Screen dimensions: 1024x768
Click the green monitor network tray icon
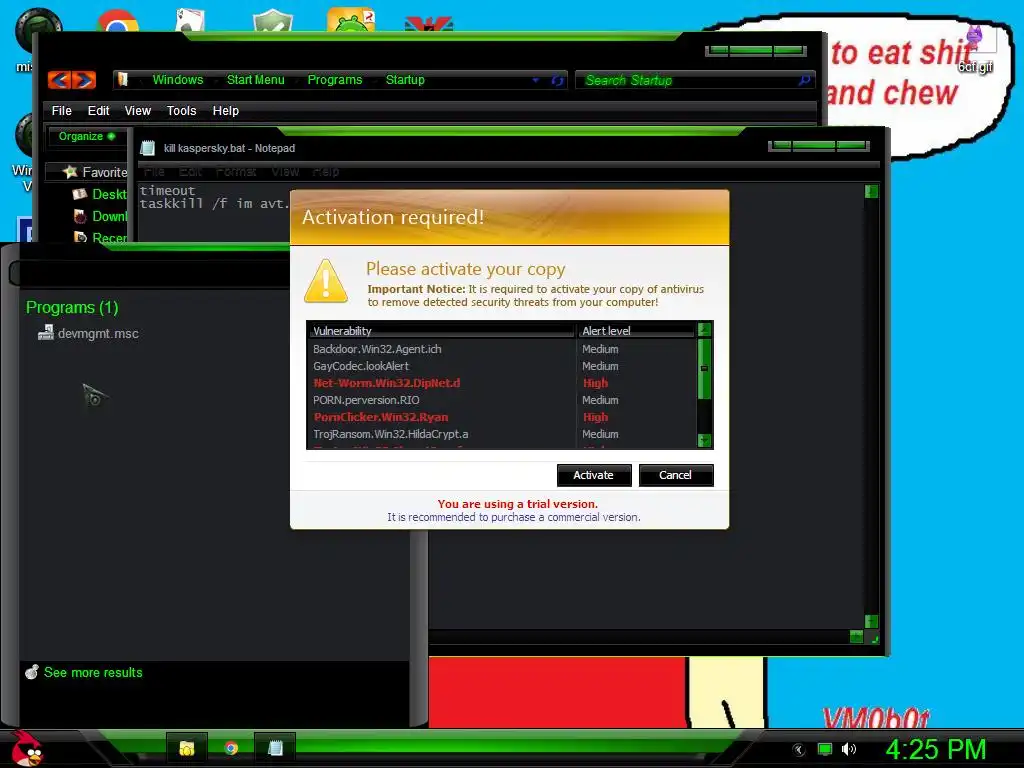[825, 749]
